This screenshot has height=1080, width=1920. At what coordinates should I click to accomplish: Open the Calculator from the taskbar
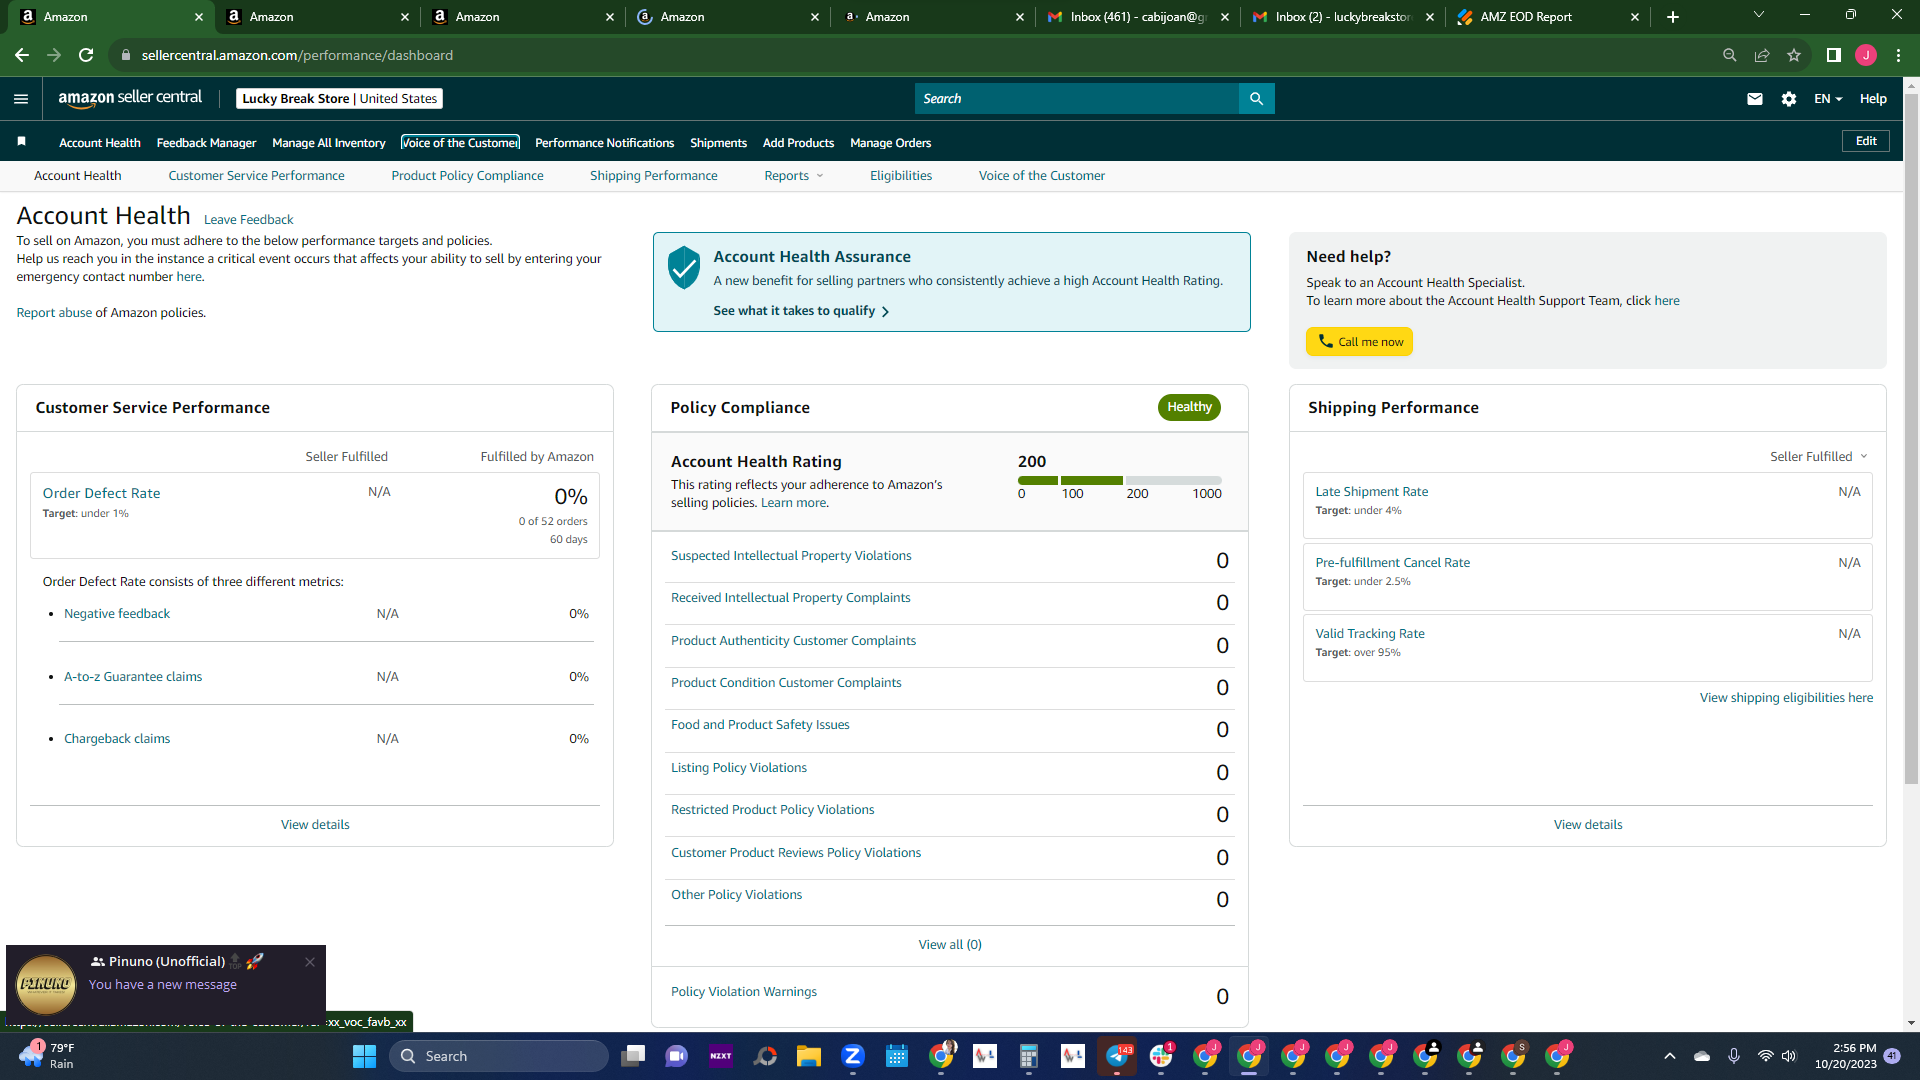click(x=1029, y=1056)
